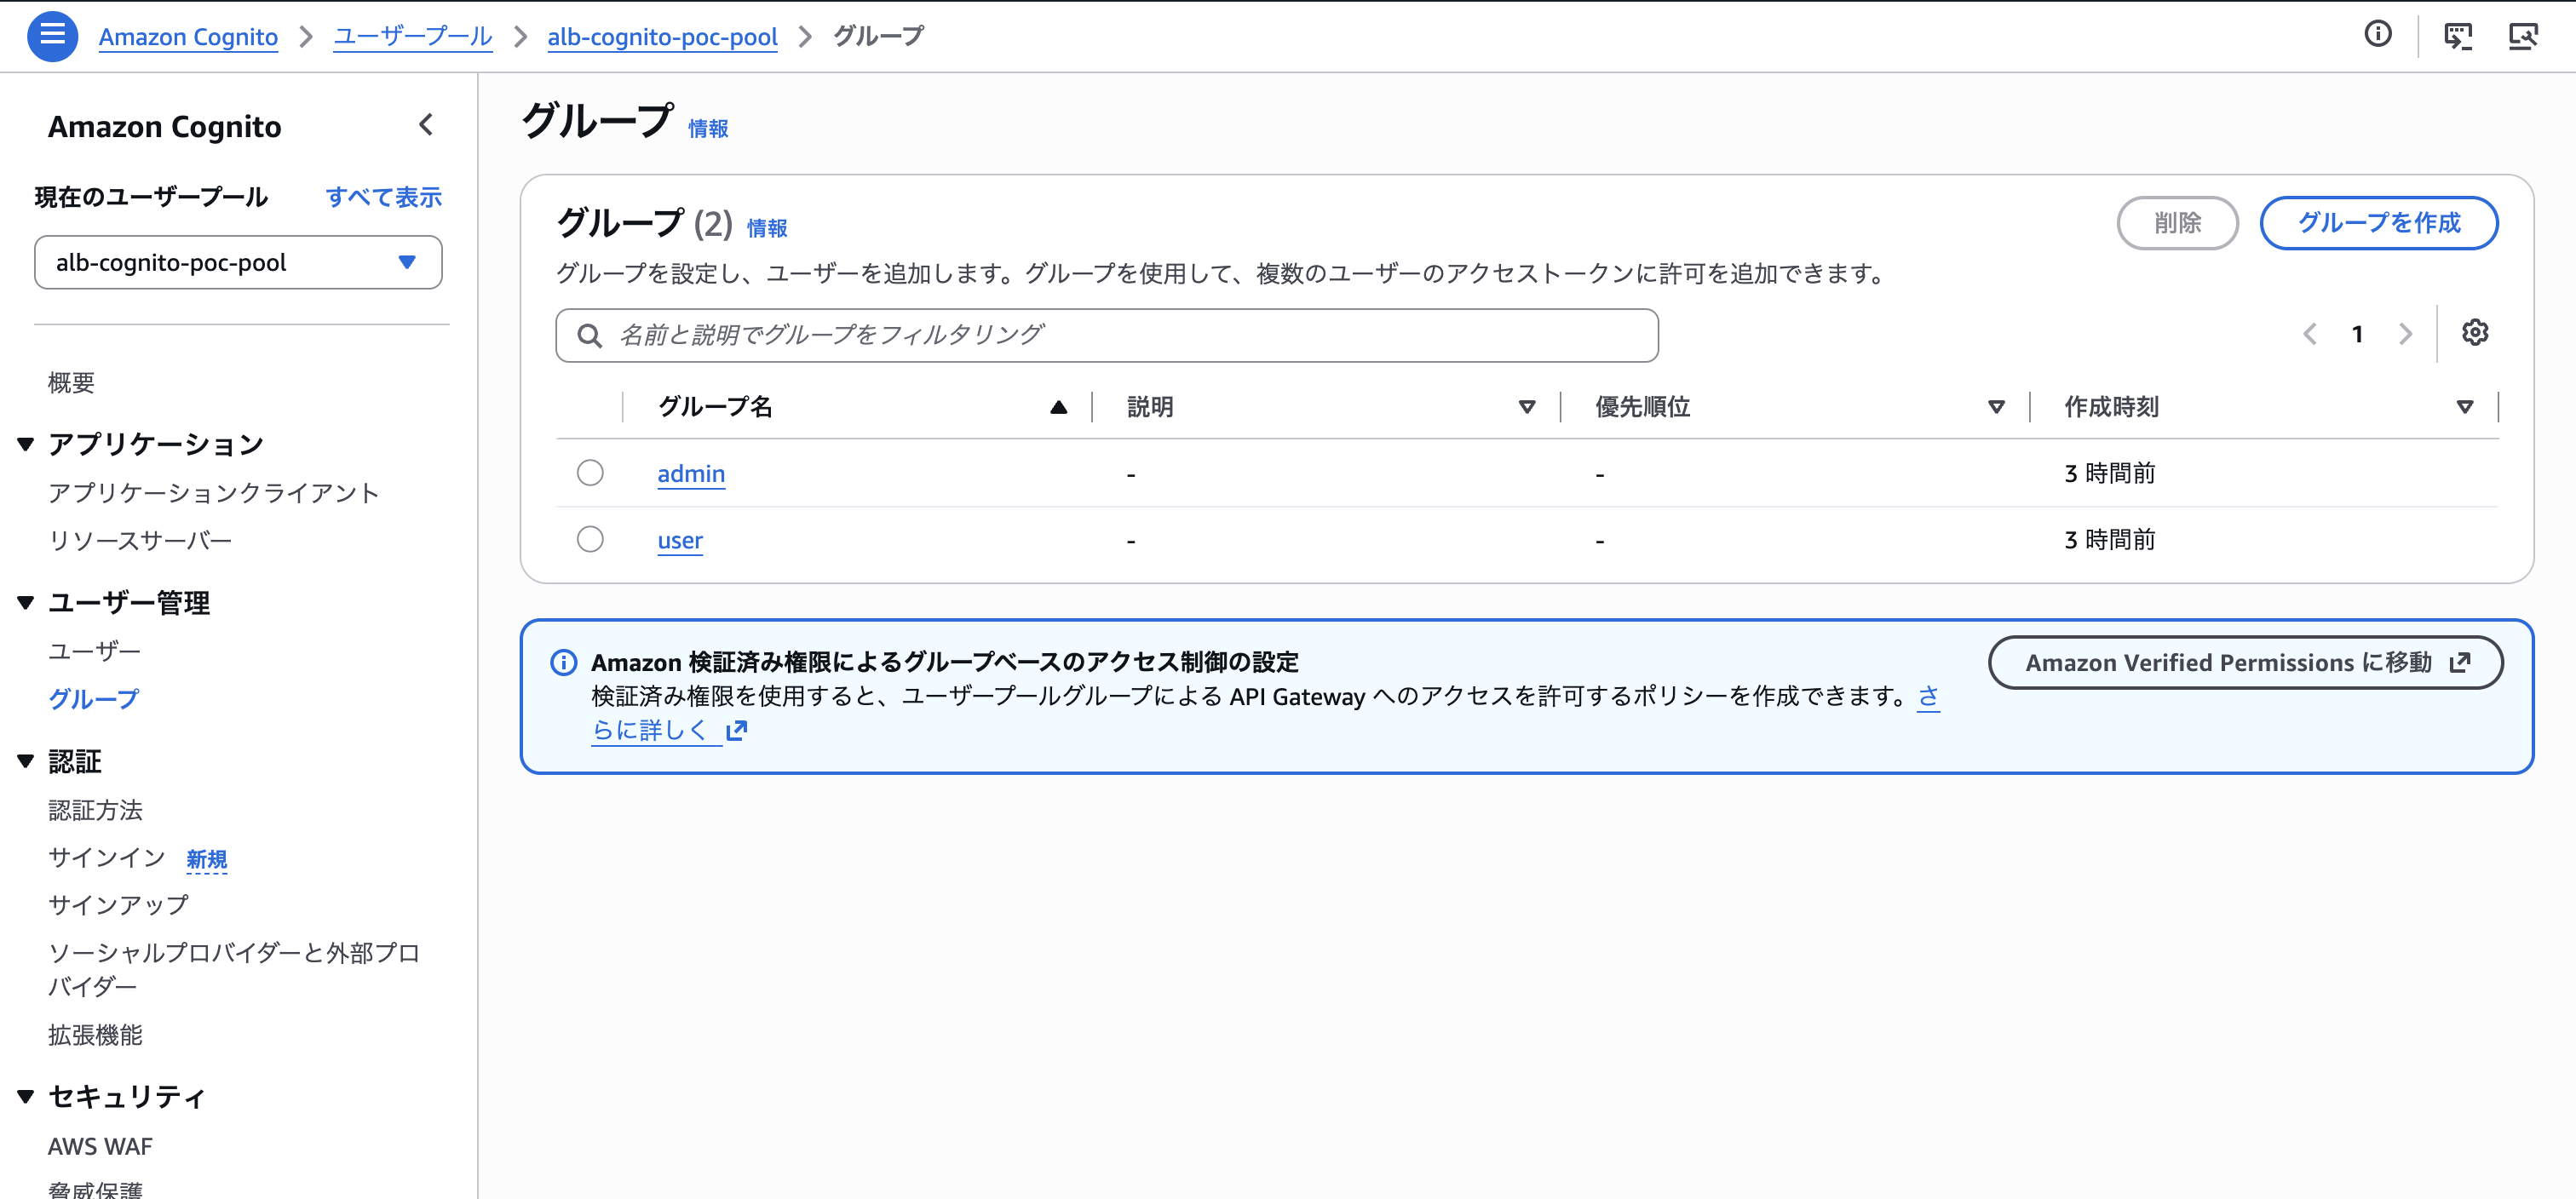2576x1199 pixels.
Task: Collapse the アプリケーション section
Action: click(26, 444)
